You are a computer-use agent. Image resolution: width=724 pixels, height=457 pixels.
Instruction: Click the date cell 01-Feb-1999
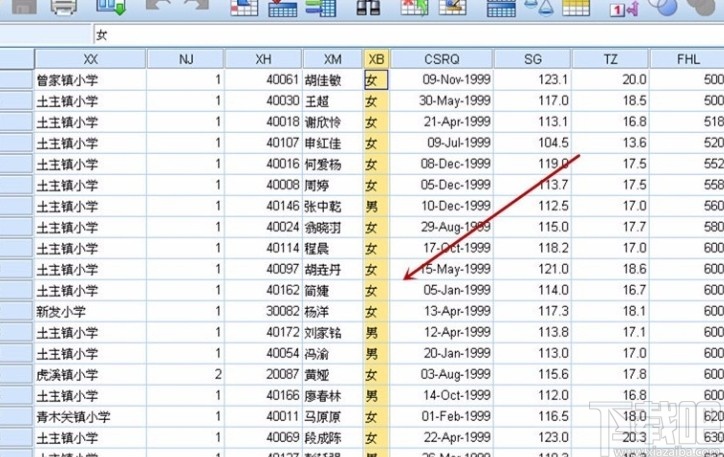(x=442, y=417)
